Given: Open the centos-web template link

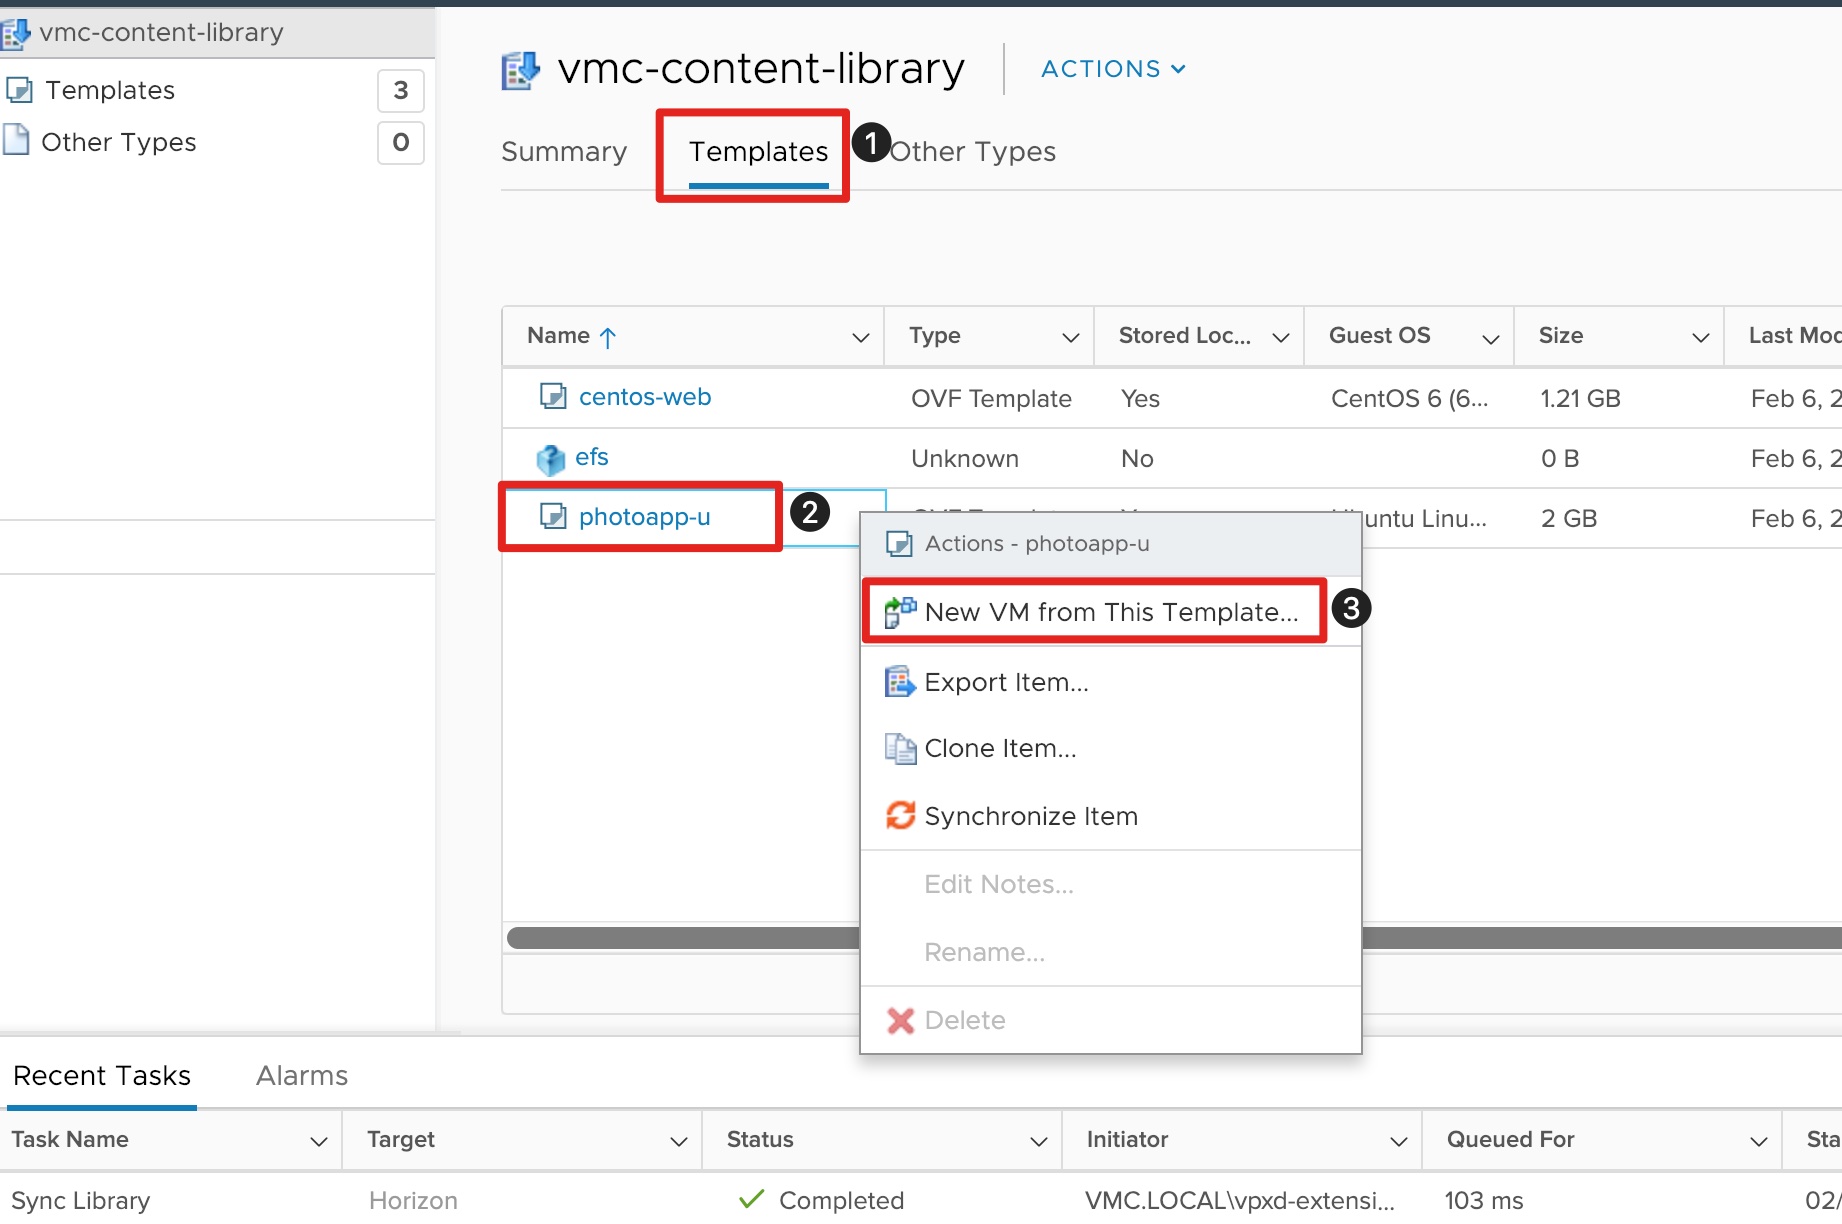Looking at the screenshot, I should tap(645, 397).
